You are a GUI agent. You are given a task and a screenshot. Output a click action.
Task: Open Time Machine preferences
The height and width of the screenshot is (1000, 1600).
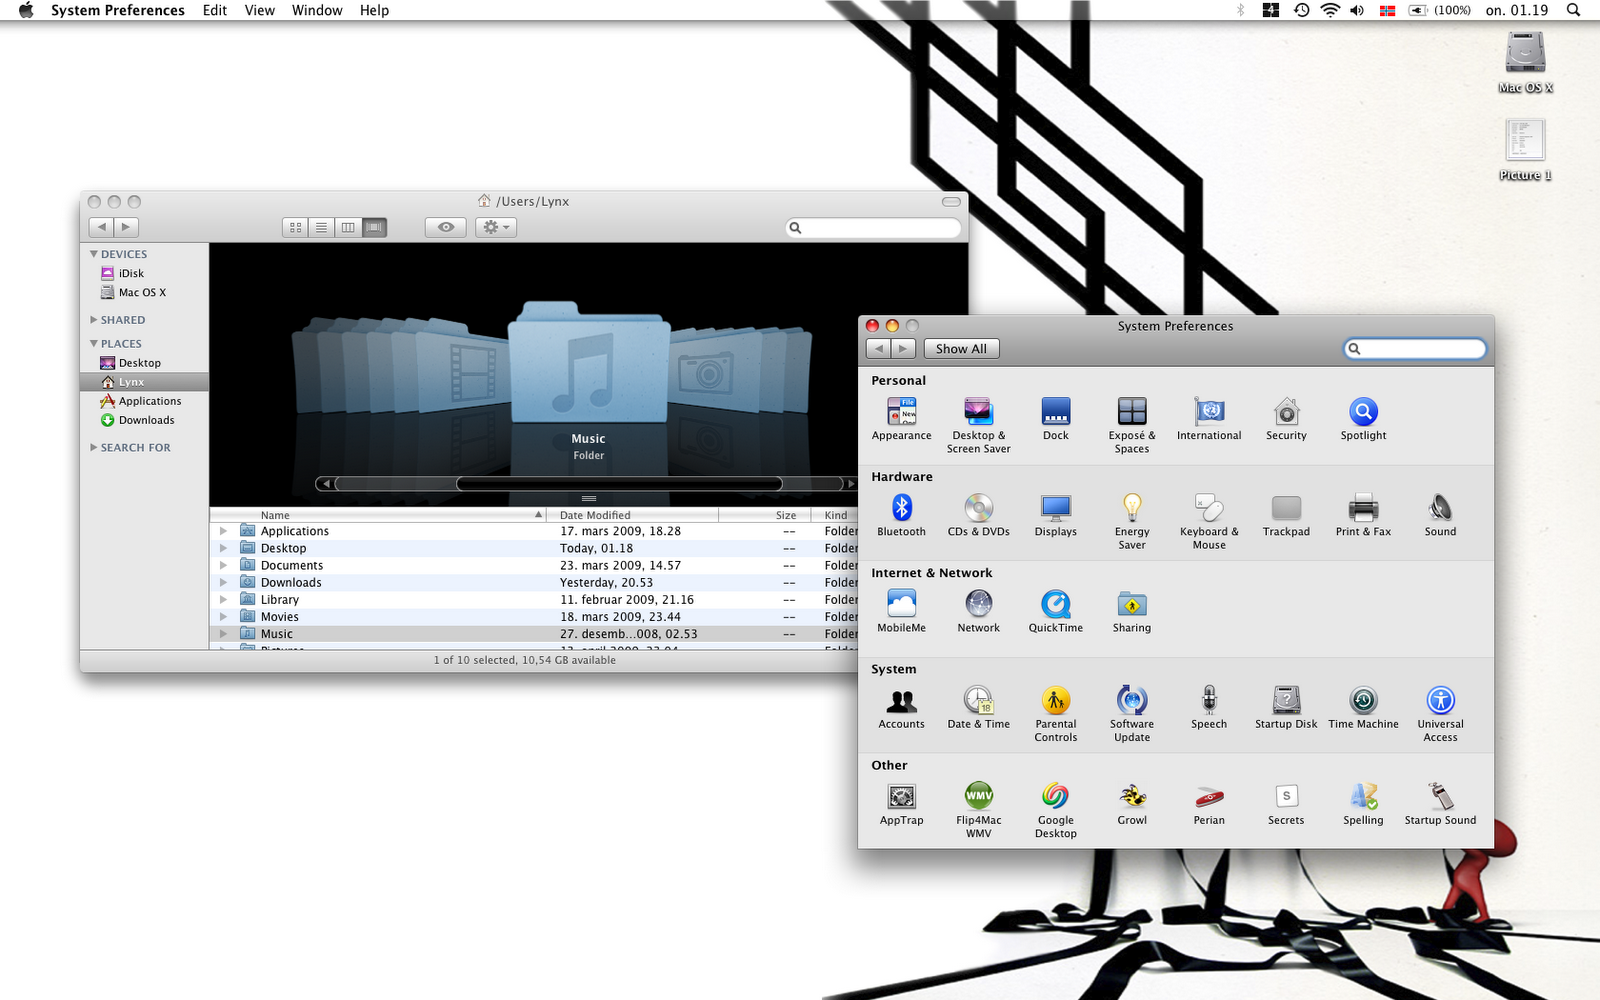(1363, 706)
